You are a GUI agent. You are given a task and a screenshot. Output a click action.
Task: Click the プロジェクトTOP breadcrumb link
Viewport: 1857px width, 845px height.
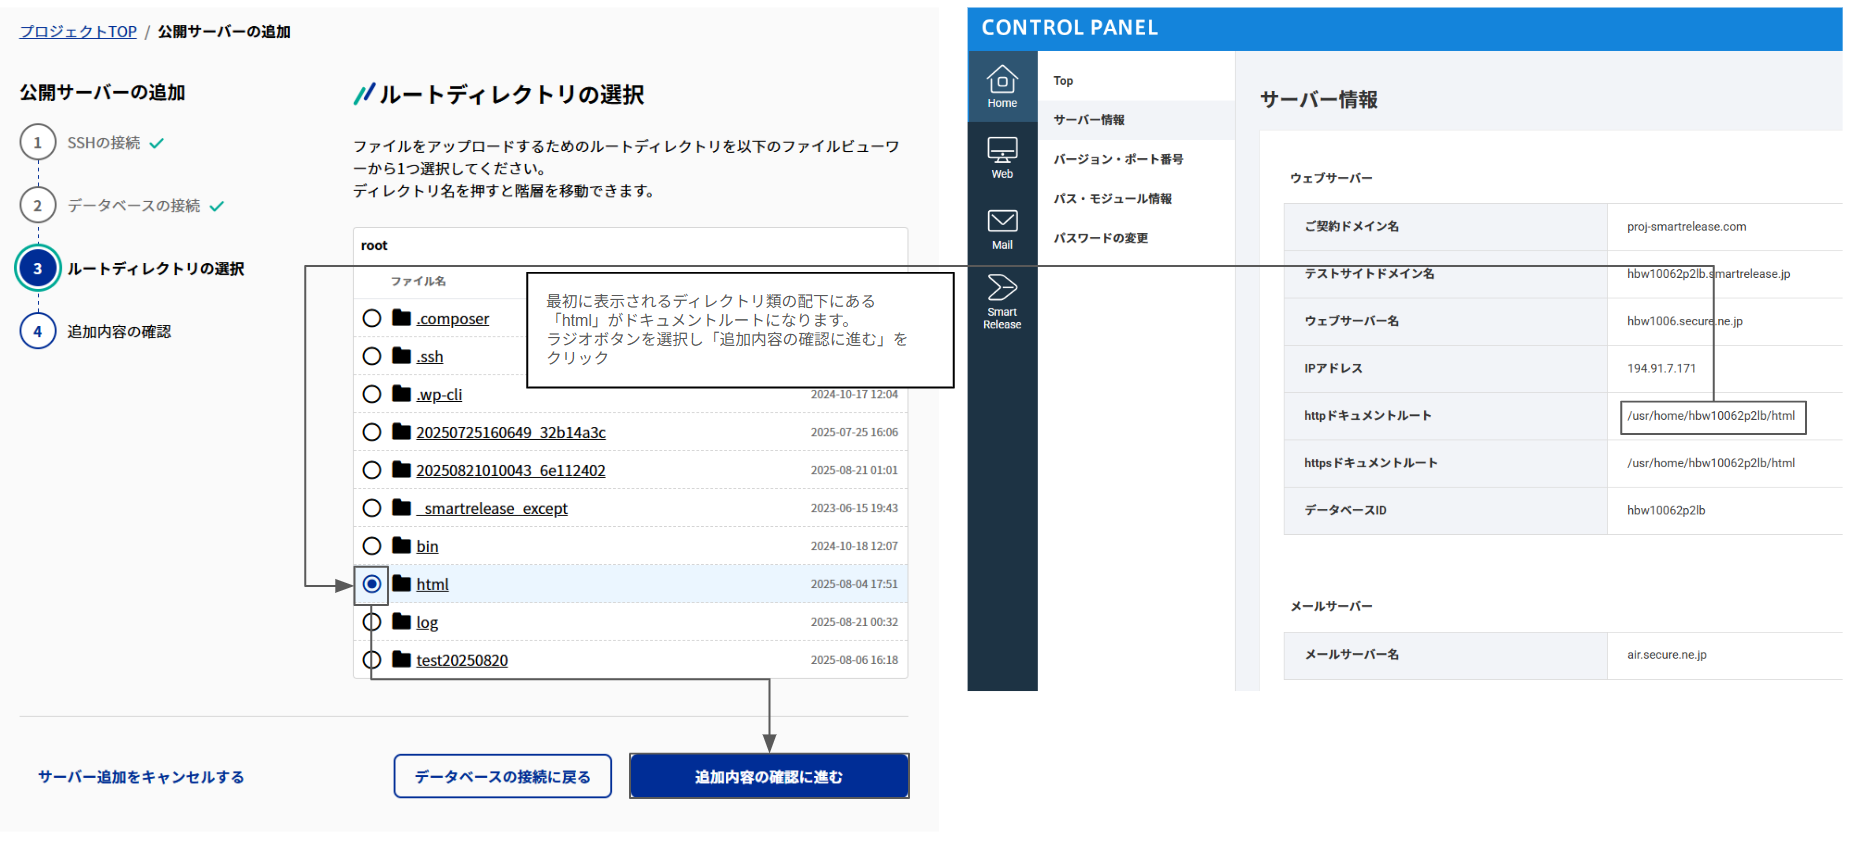click(x=78, y=32)
